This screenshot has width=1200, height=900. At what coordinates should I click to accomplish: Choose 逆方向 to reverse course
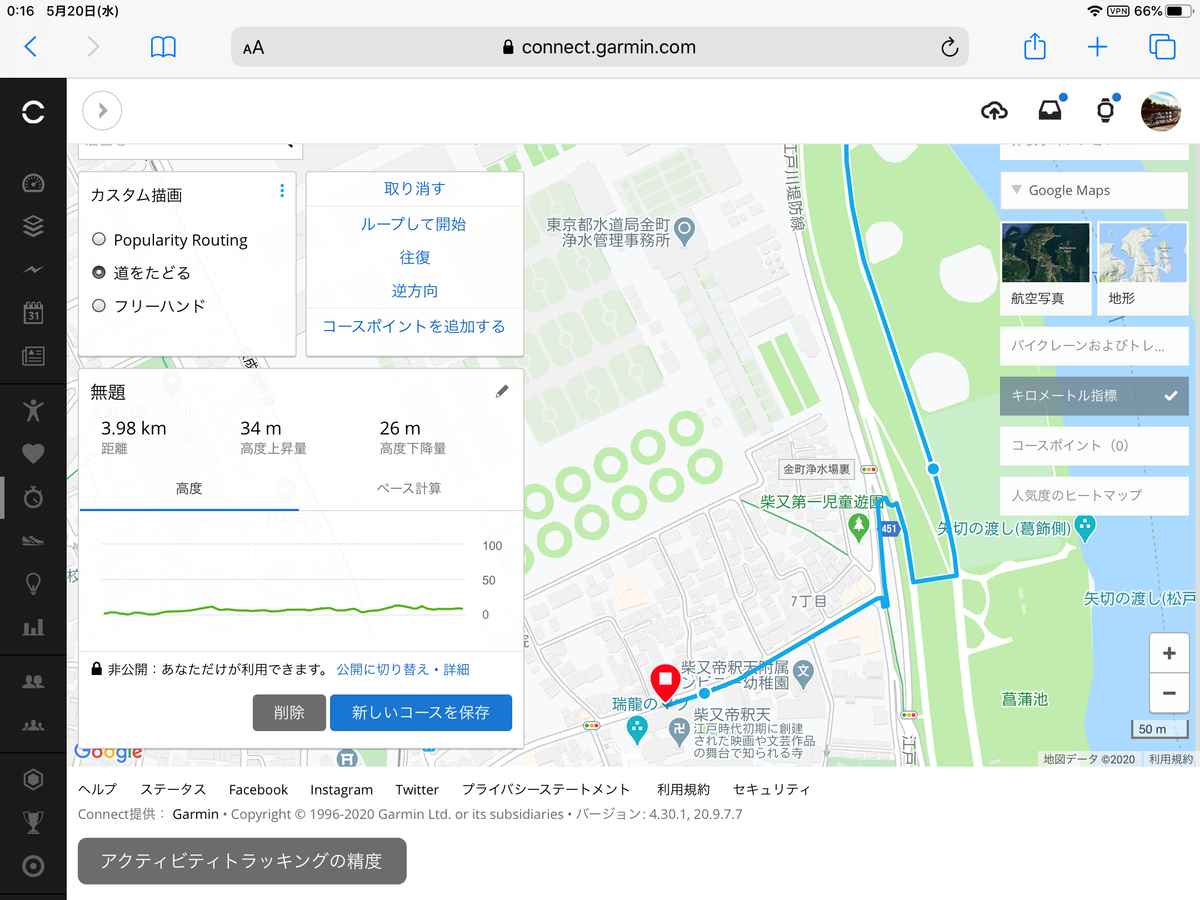[x=414, y=291]
